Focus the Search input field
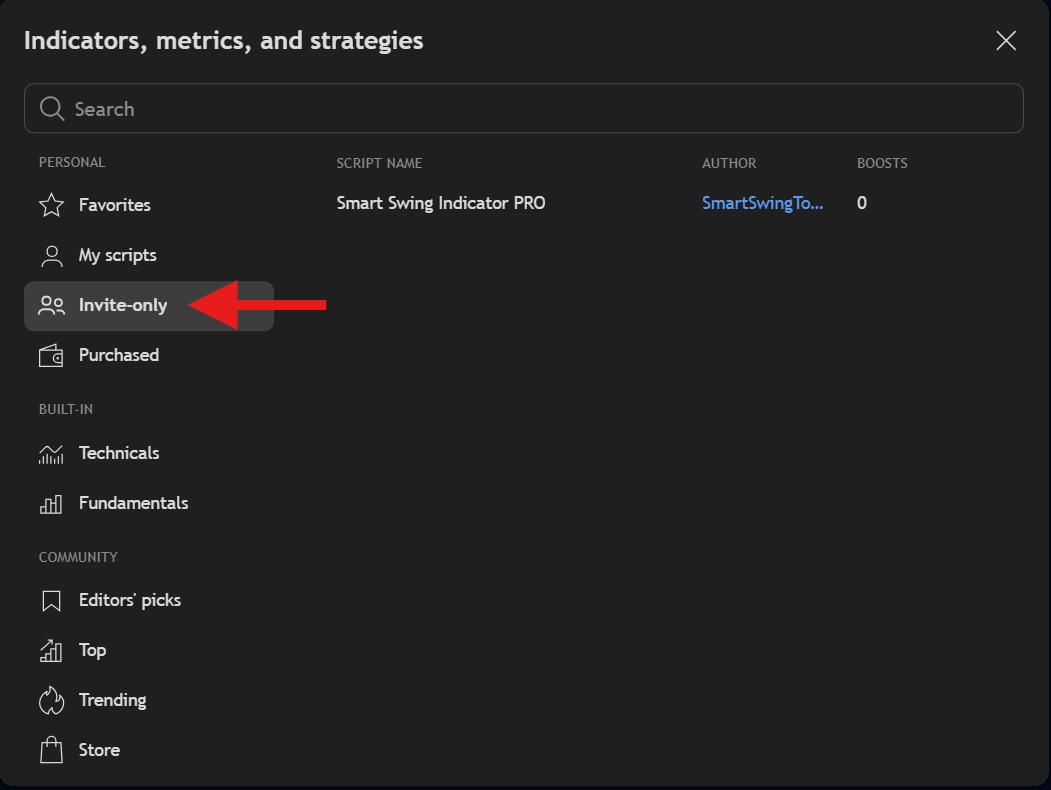The height and width of the screenshot is (790, 1051). pos(540,109)
